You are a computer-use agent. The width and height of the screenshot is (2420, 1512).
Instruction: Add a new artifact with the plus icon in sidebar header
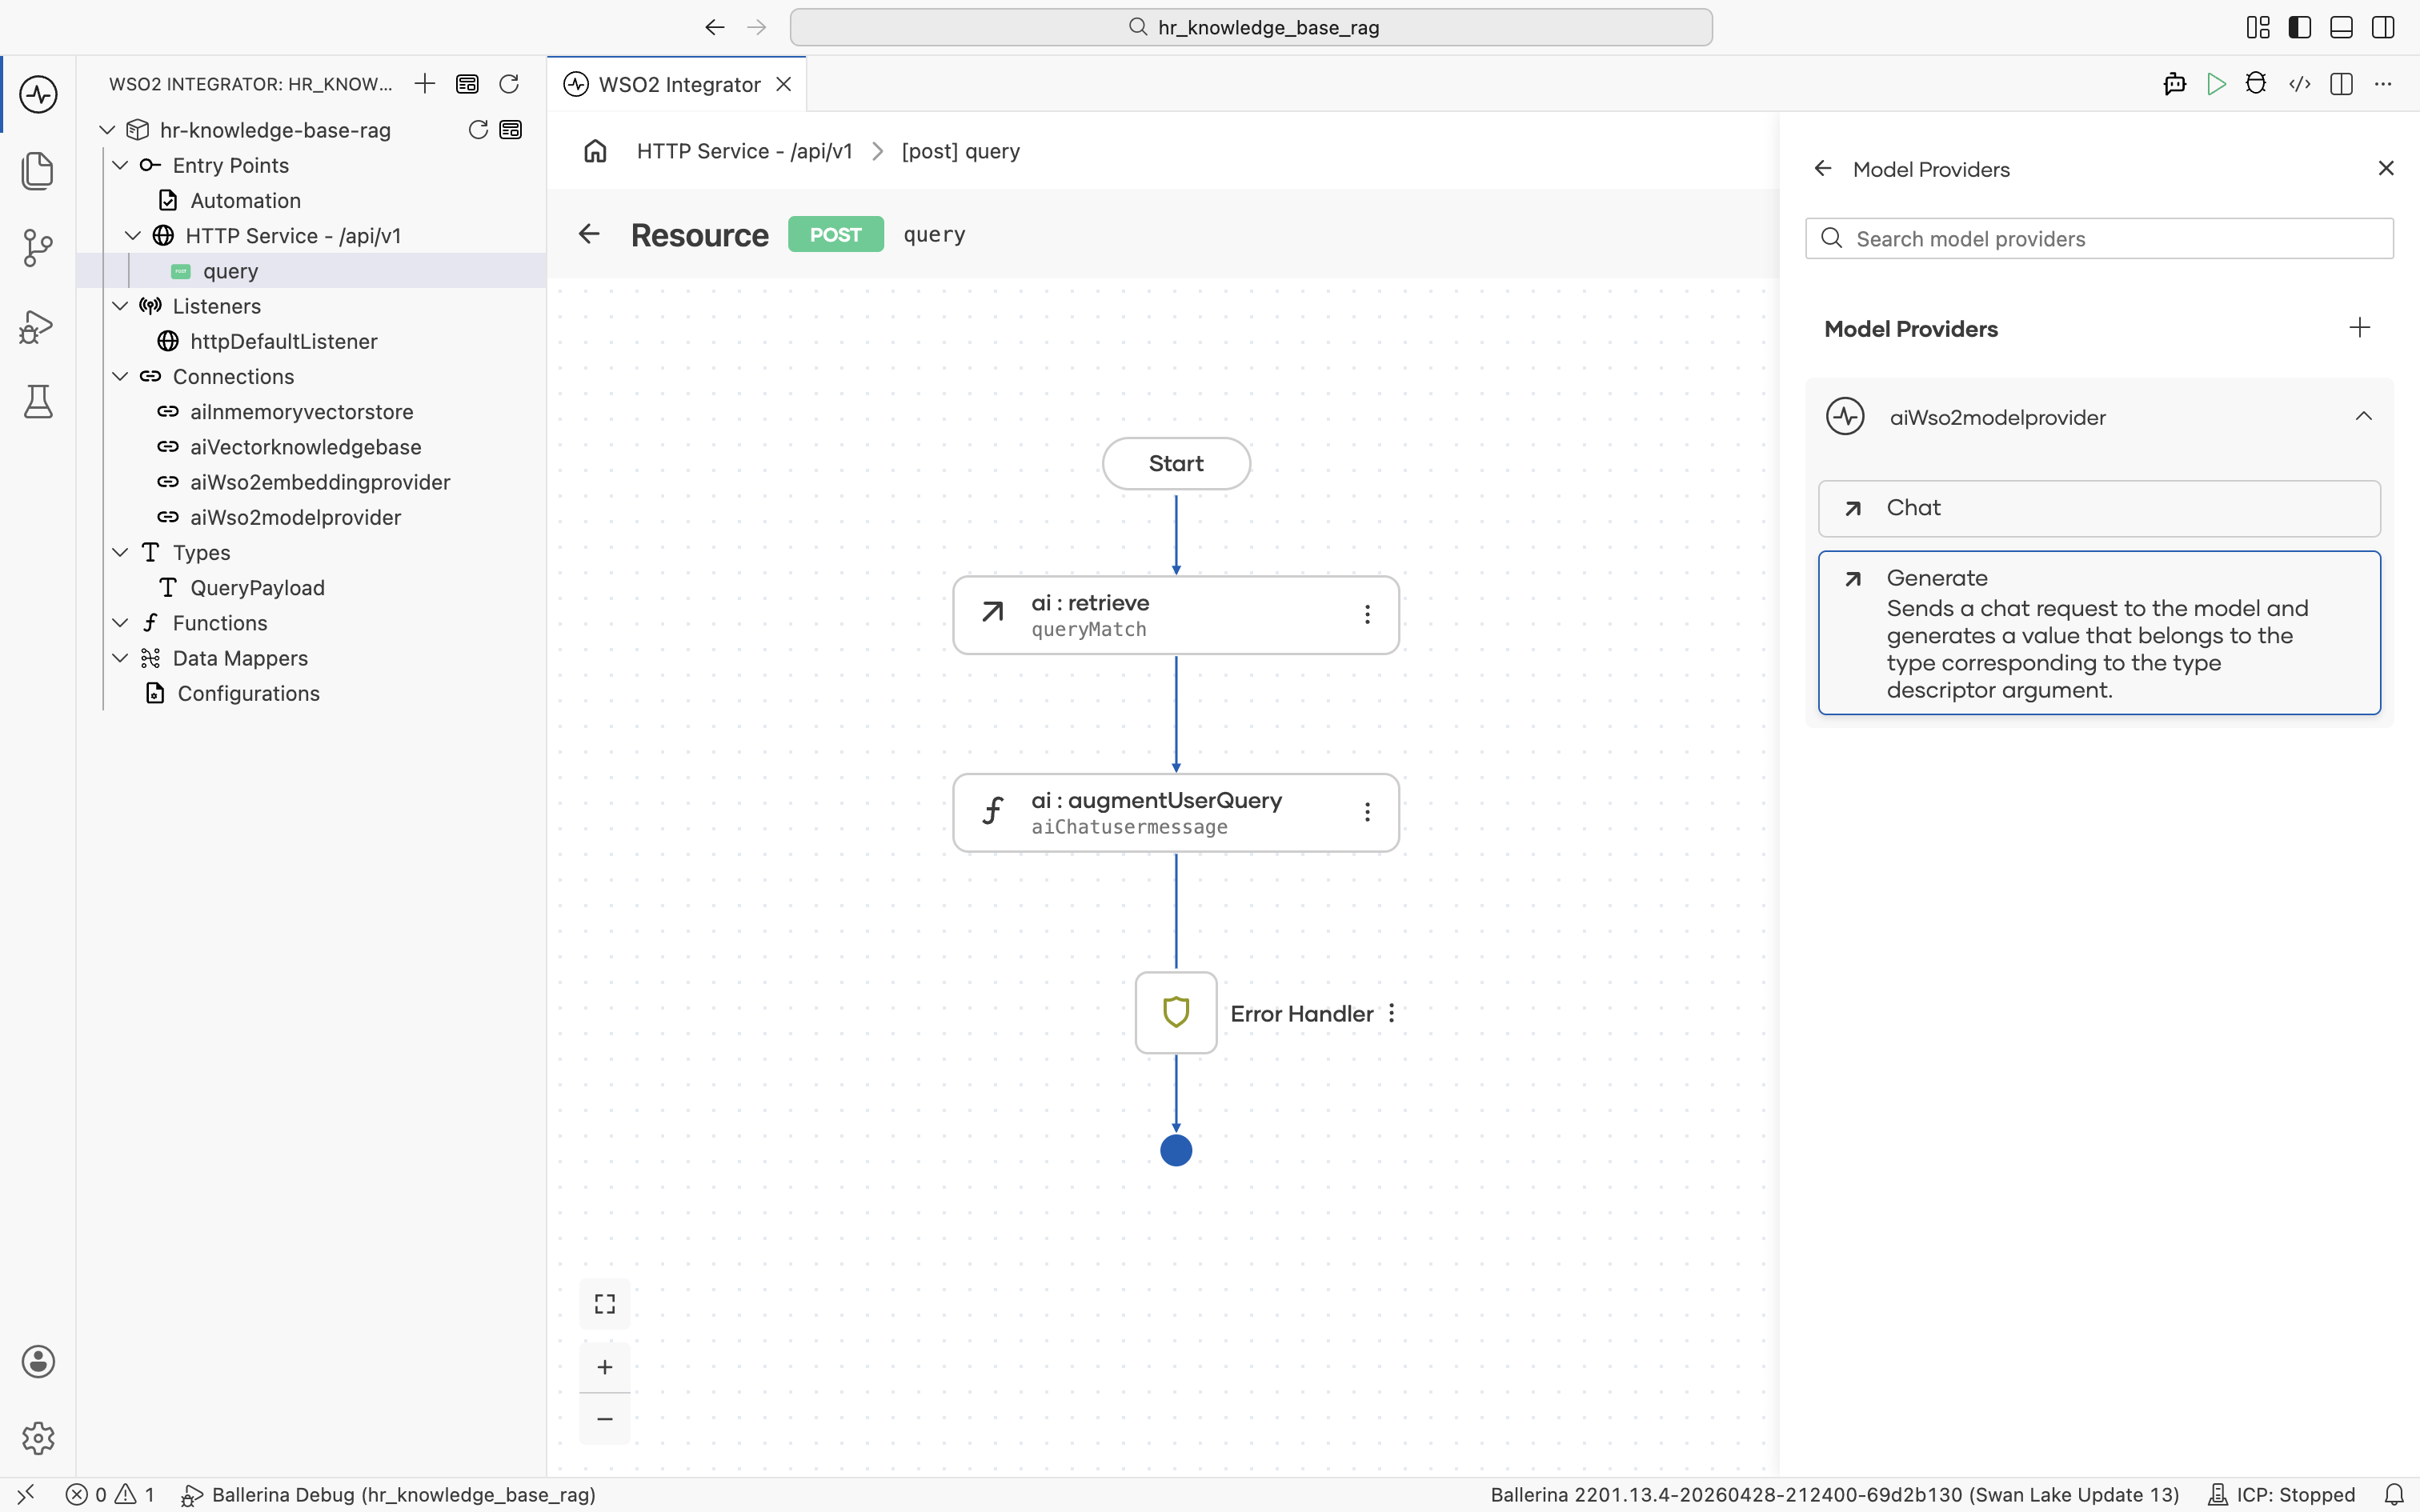coord(425,84)
